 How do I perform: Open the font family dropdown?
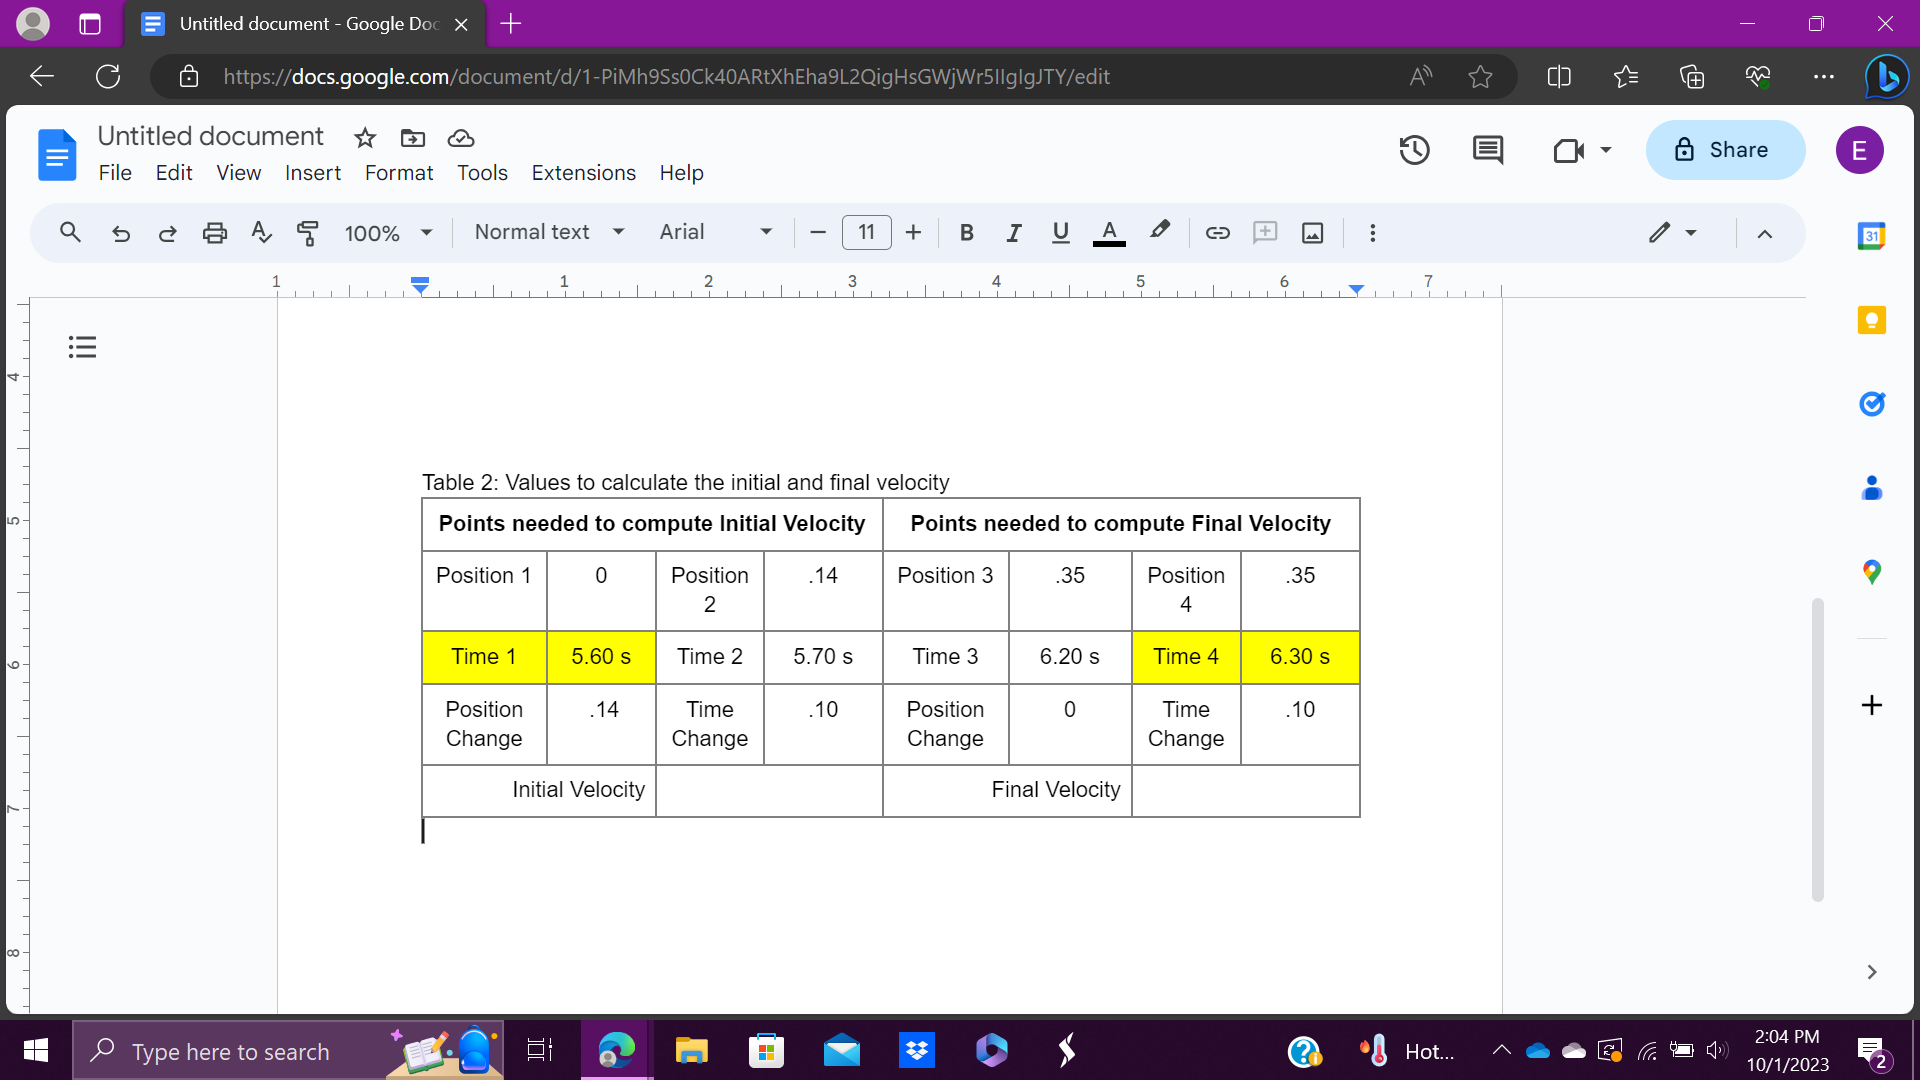point(713,232)
